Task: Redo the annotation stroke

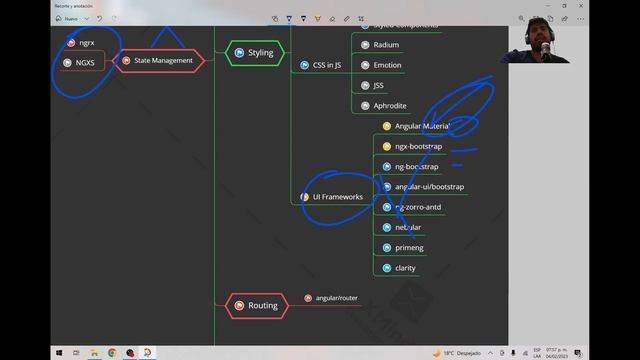Action: 114,19
